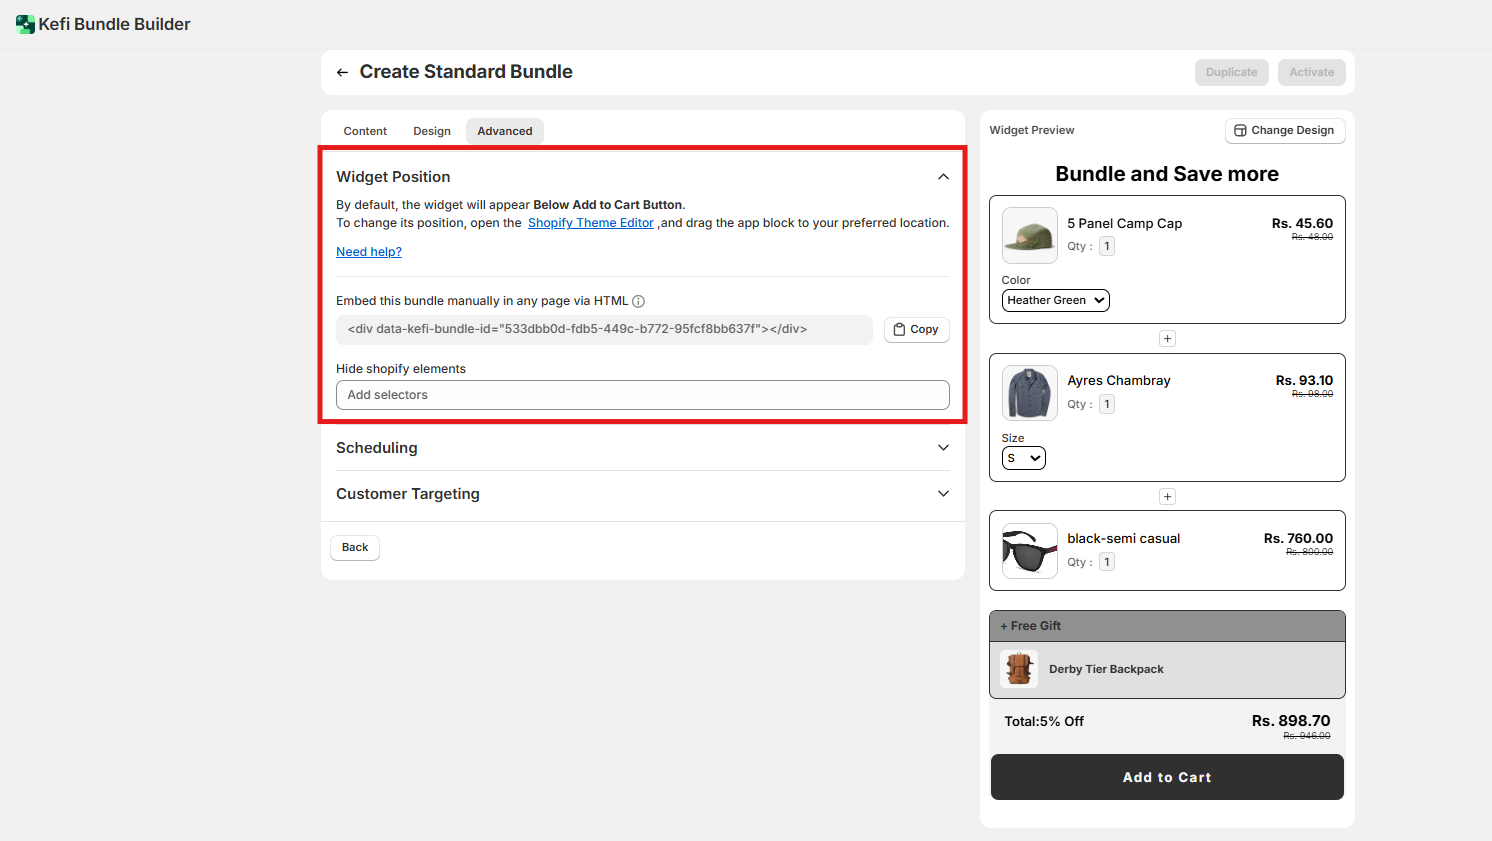Click the Add selectors input field
Screen dimensions: 1492x841
point(642,395)
